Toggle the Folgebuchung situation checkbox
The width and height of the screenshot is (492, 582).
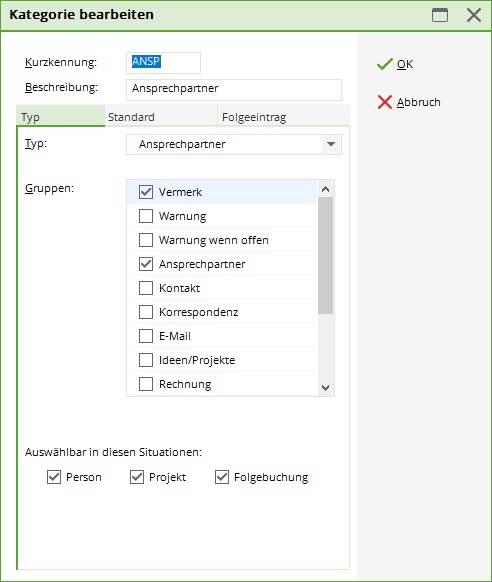click(x=222, y=477)
